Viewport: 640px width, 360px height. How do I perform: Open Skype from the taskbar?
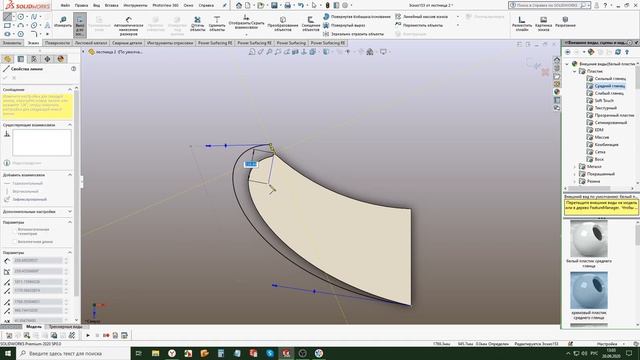(x=270, y=353)
